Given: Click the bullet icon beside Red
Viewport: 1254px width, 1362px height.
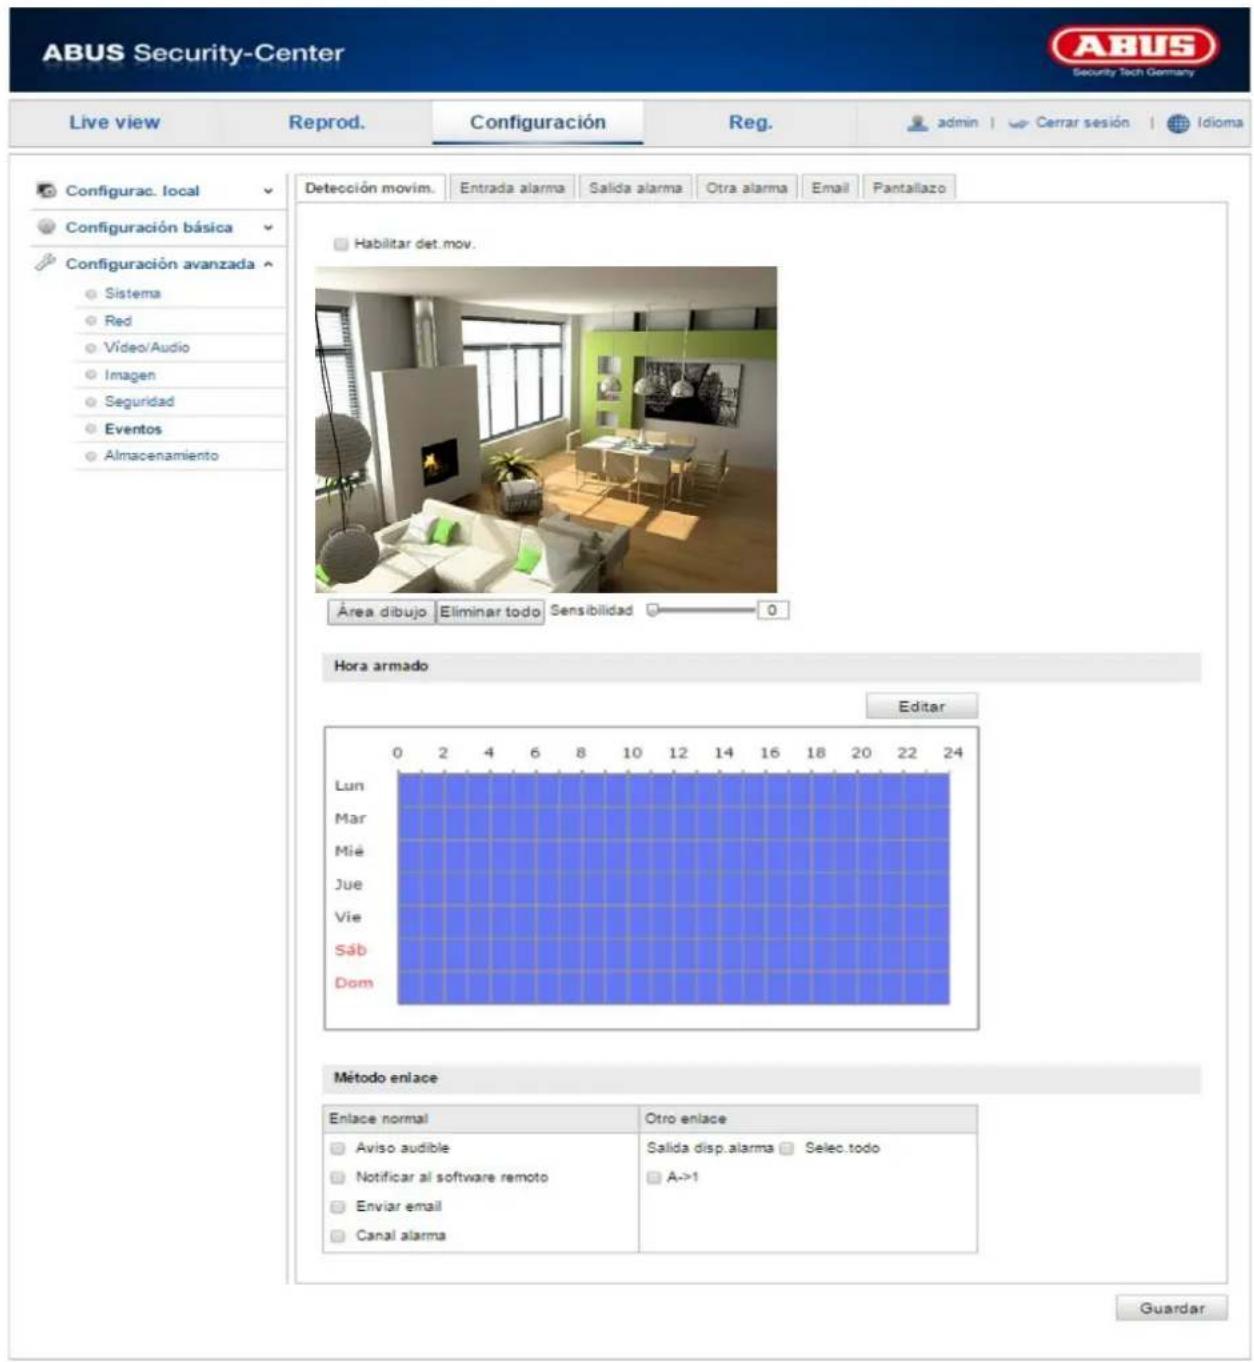Looking at the screenshot, I should (91, 321).
